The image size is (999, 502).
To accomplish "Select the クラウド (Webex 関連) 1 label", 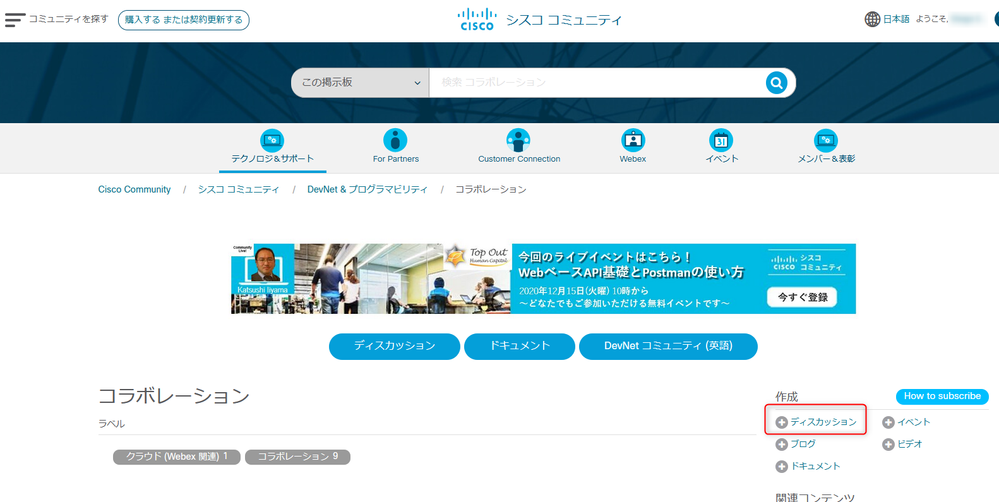I will click(x=176, y=457).
